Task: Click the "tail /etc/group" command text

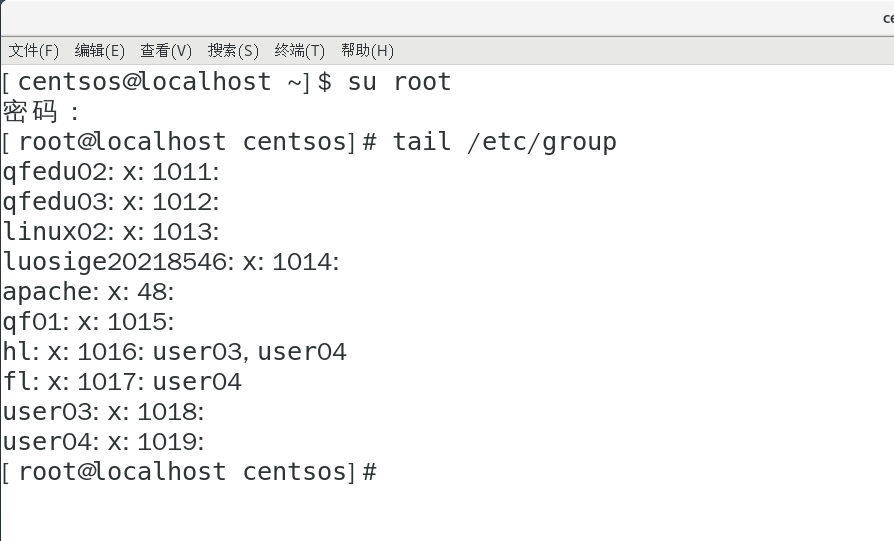Action: coord(504,142)
